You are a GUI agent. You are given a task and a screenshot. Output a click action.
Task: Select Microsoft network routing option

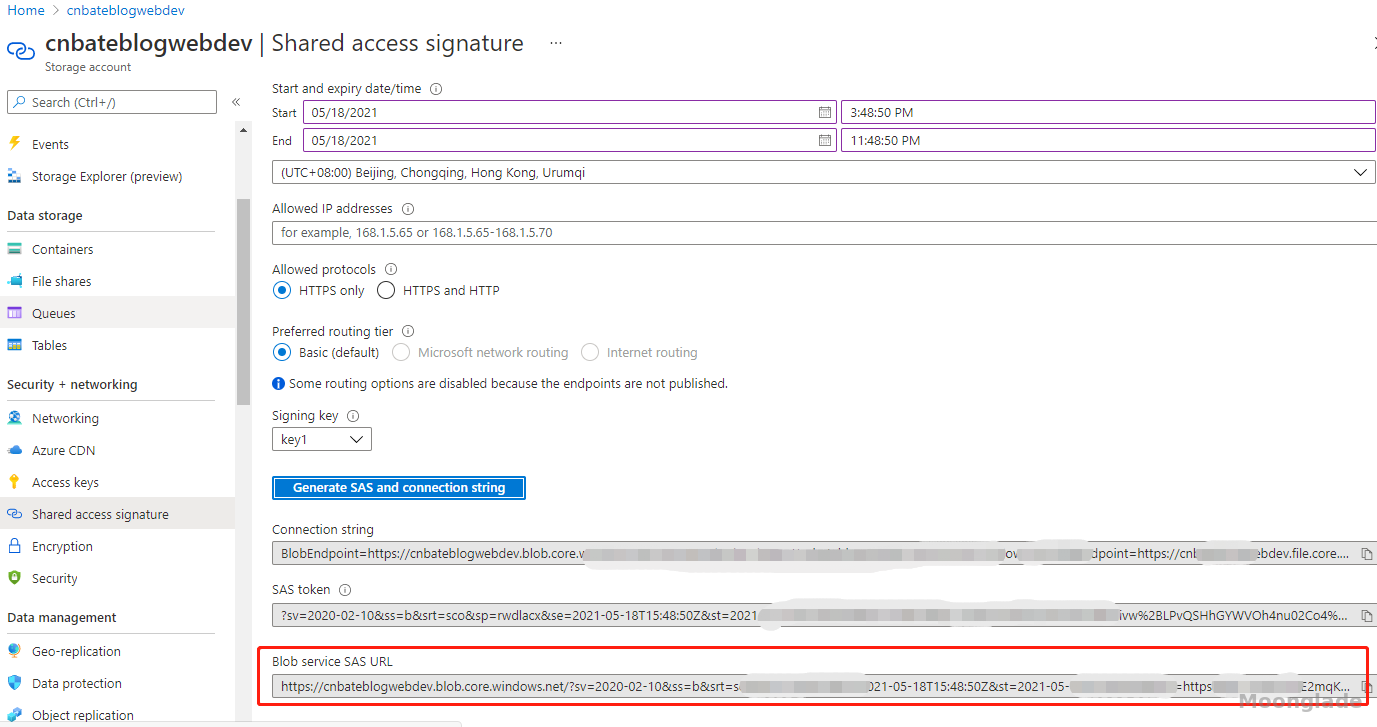pyautogui.click(x=401, y=352)
